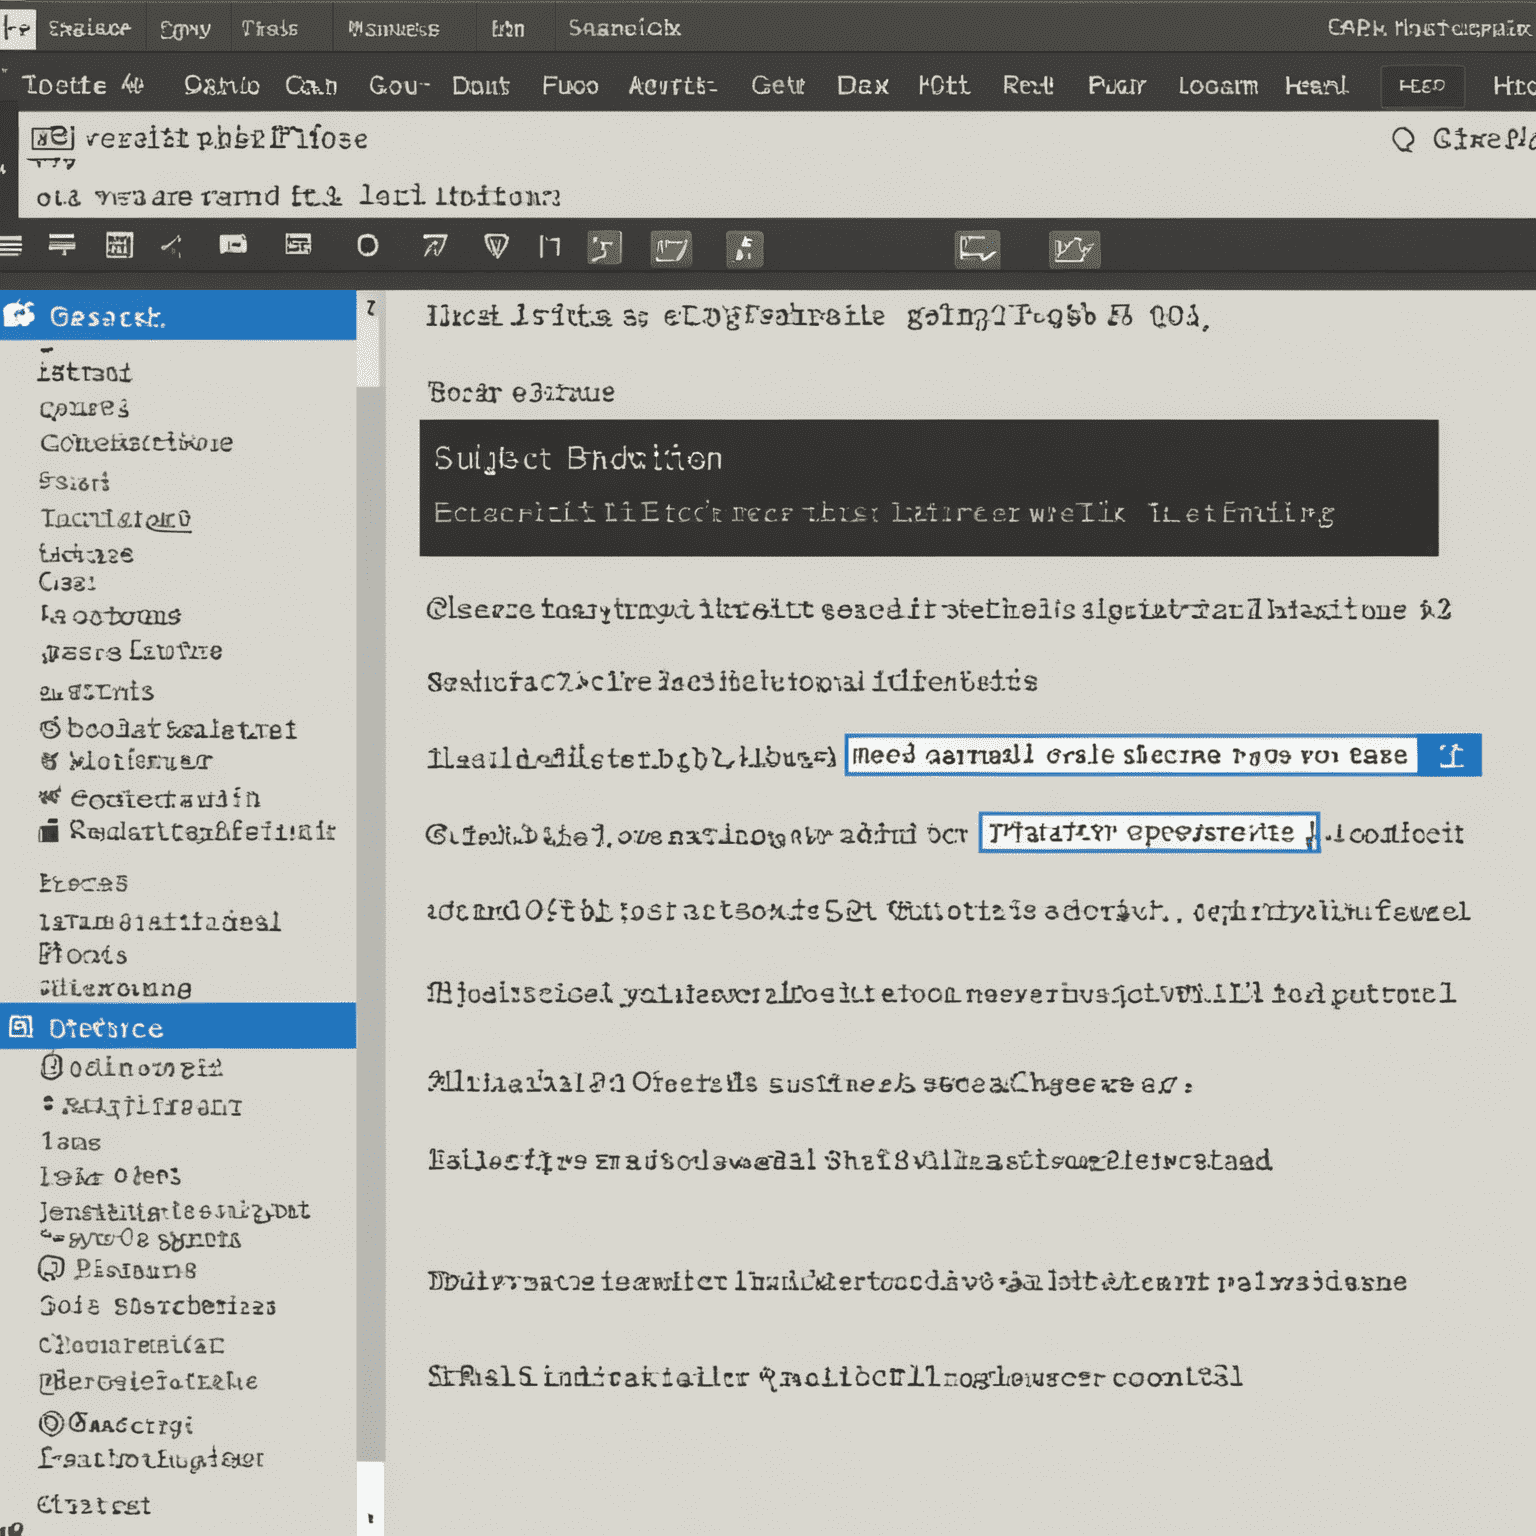Click the sidebar scrollbar down arrow

[x=370, y=1518]
